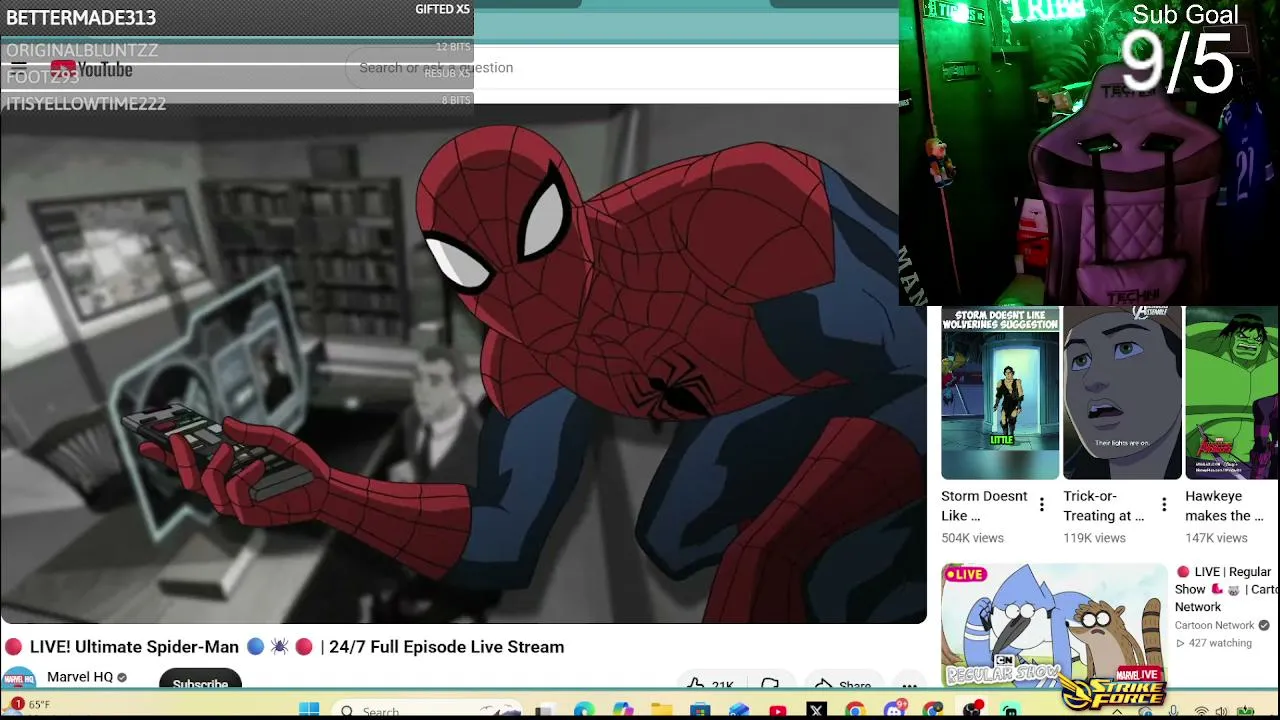
Task: Open options menu for Storm short
Action: click(x=1042, y=505)
